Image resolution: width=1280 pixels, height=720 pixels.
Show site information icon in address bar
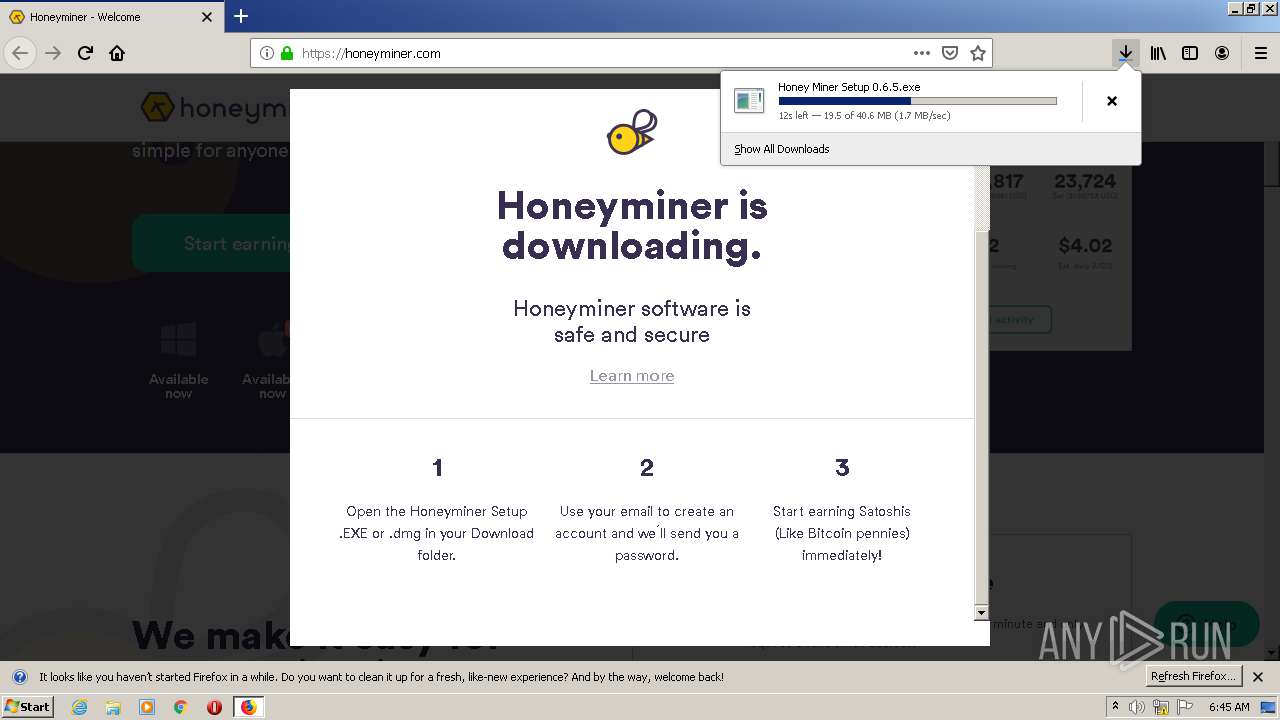(x=267, y=53)
